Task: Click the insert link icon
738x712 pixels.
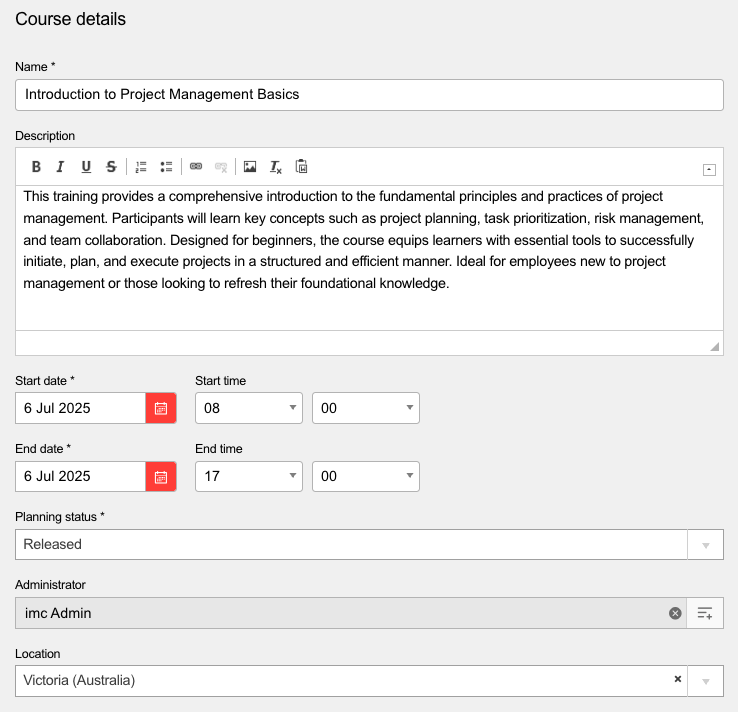Action: [196, 167]
